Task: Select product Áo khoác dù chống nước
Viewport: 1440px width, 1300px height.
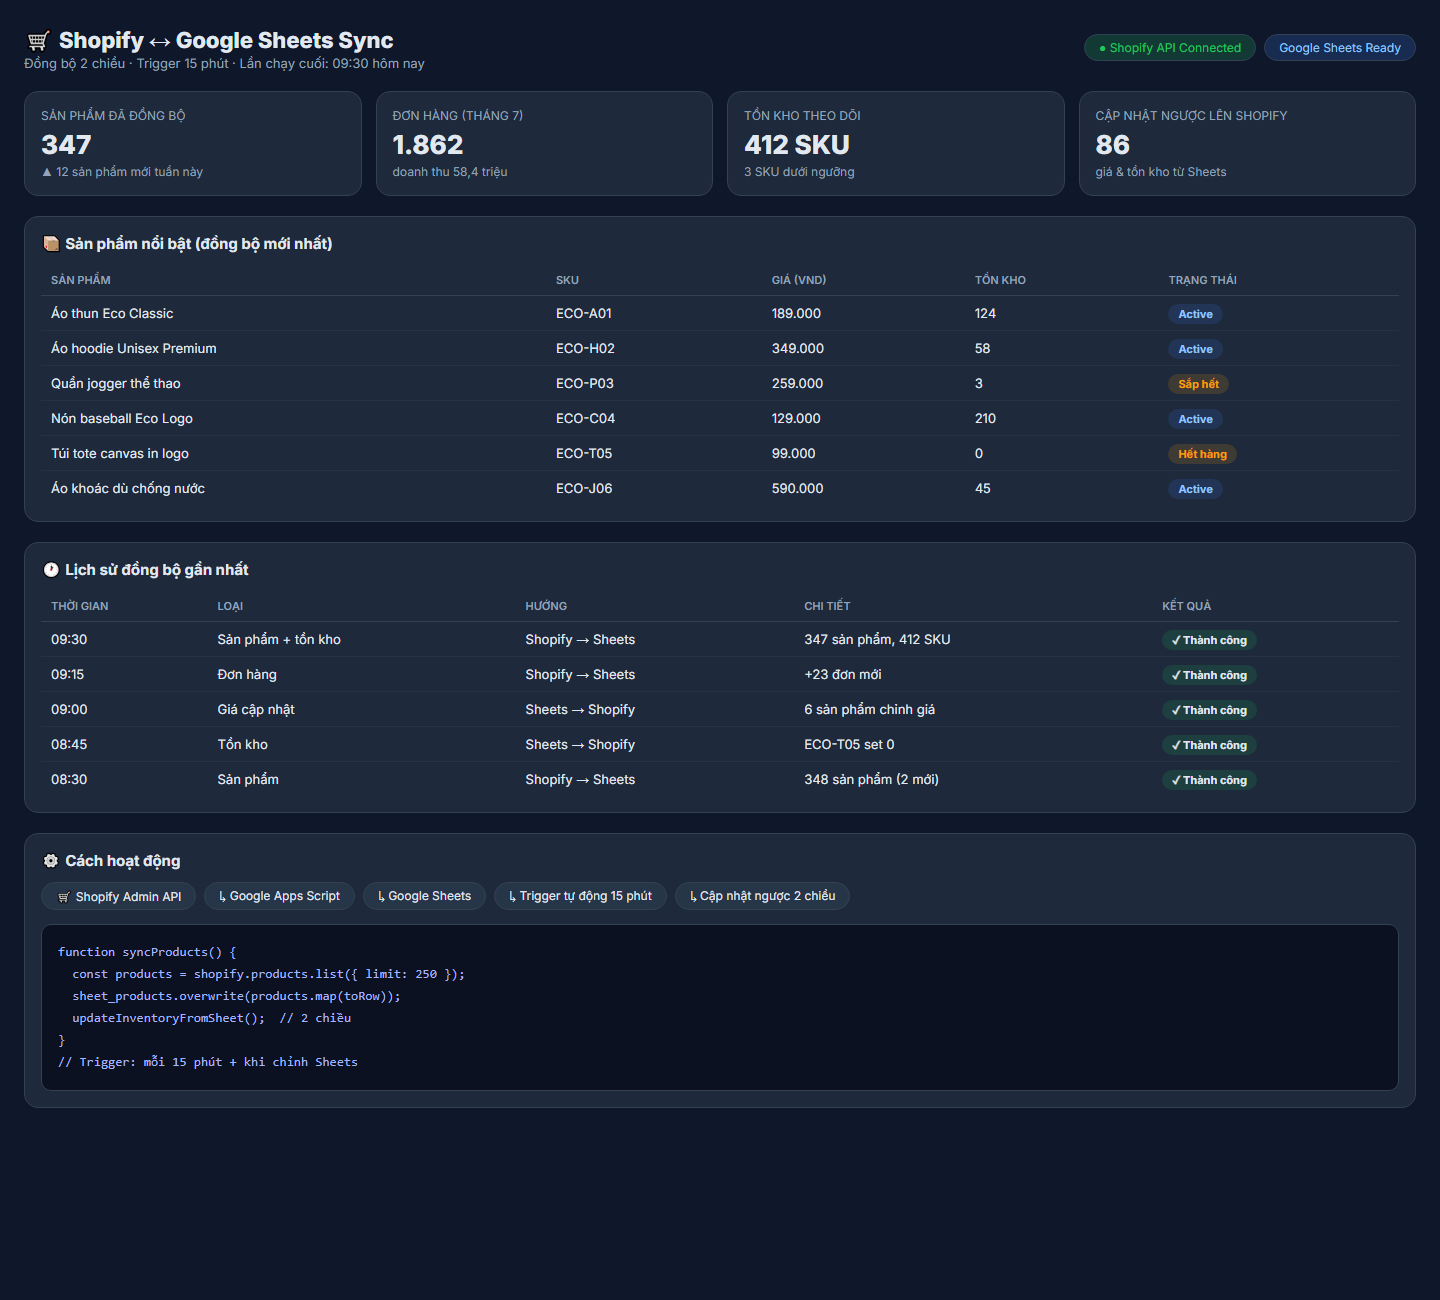Action: [128, 489]
